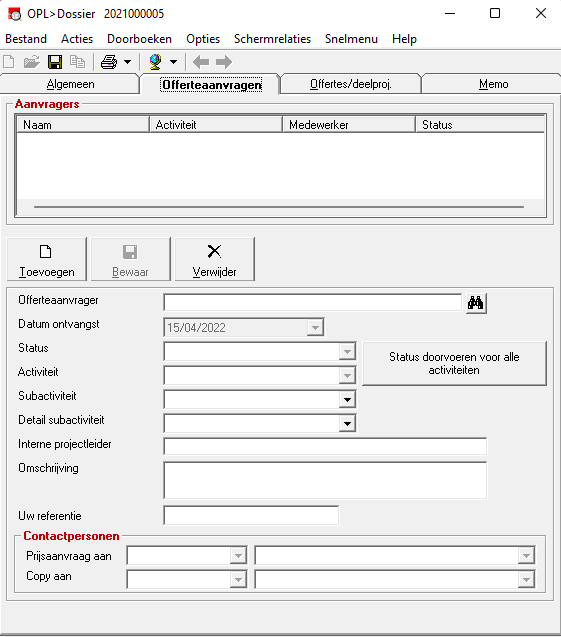Click the open folder toolbar icon
This screenshot has height=637, width=561.
pos(32,62)
